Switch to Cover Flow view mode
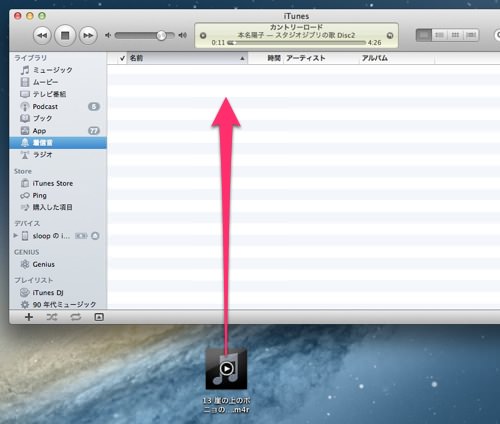Screen dimensions: 500x424 pyautogui.click(x=471, y=35)
